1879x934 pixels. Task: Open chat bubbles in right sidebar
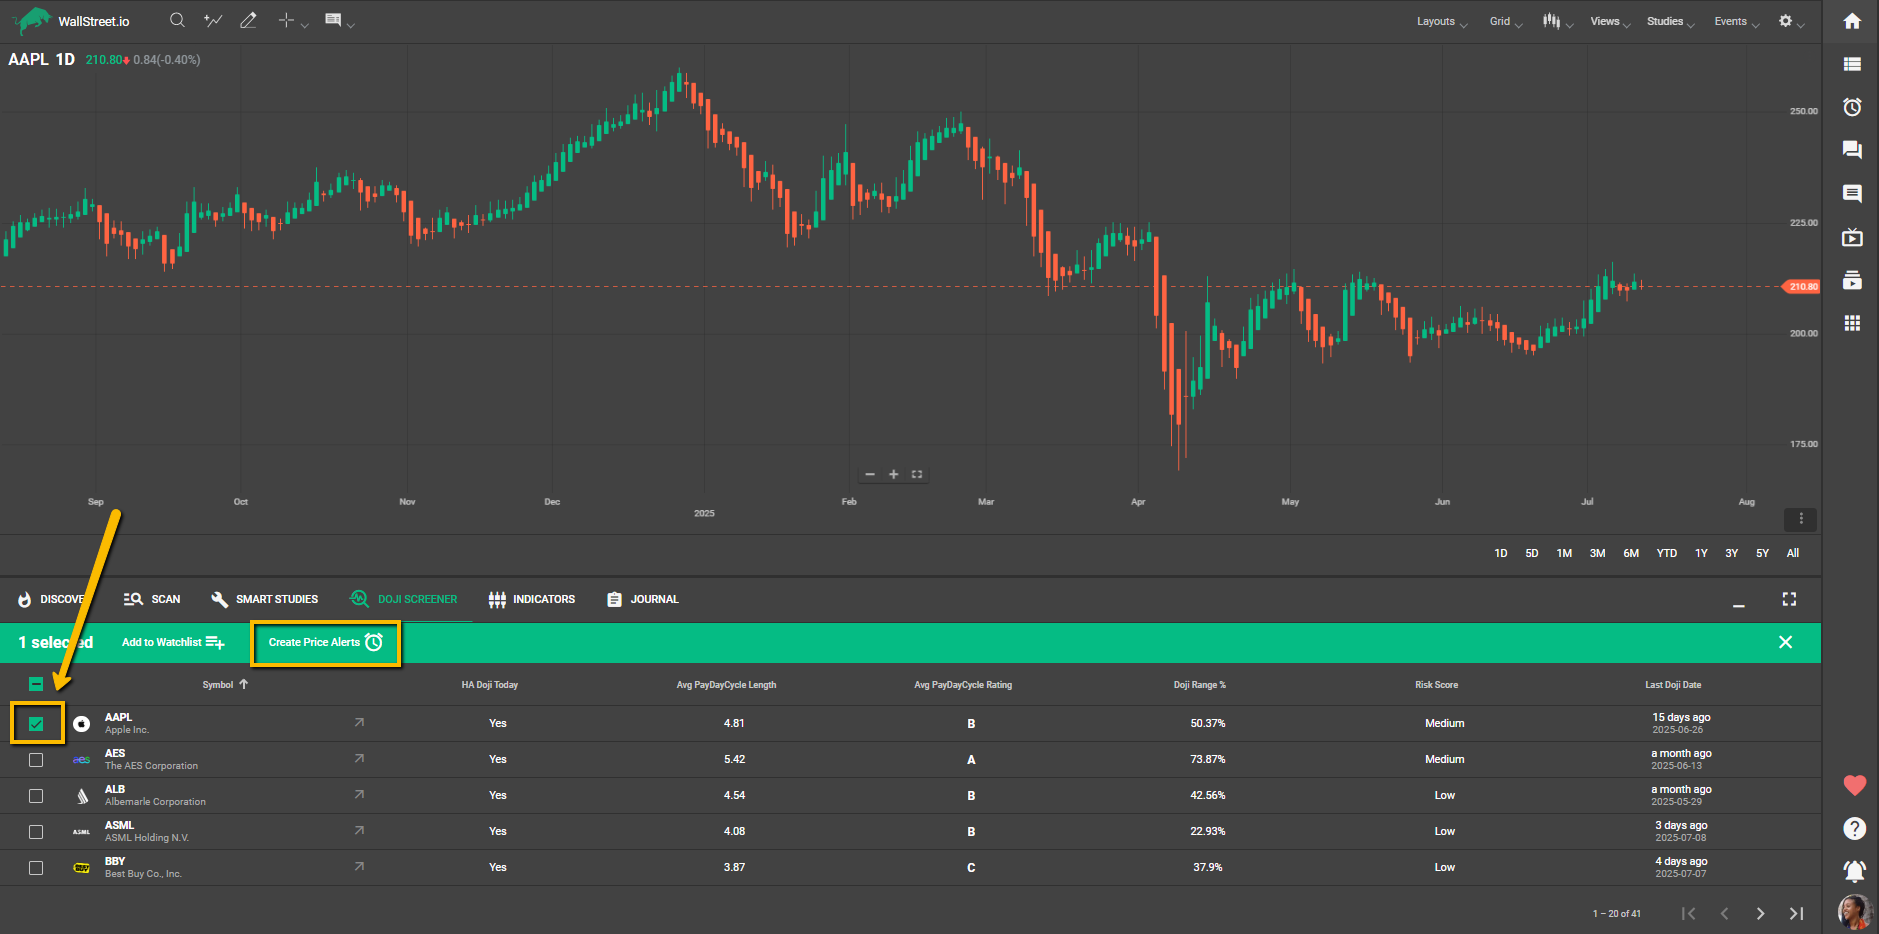pos(1852,150)
